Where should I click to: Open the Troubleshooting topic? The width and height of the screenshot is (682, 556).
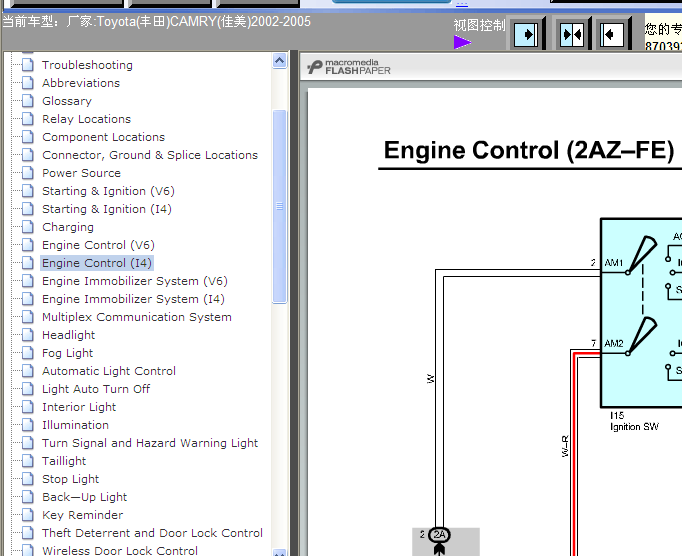[87, 65]
